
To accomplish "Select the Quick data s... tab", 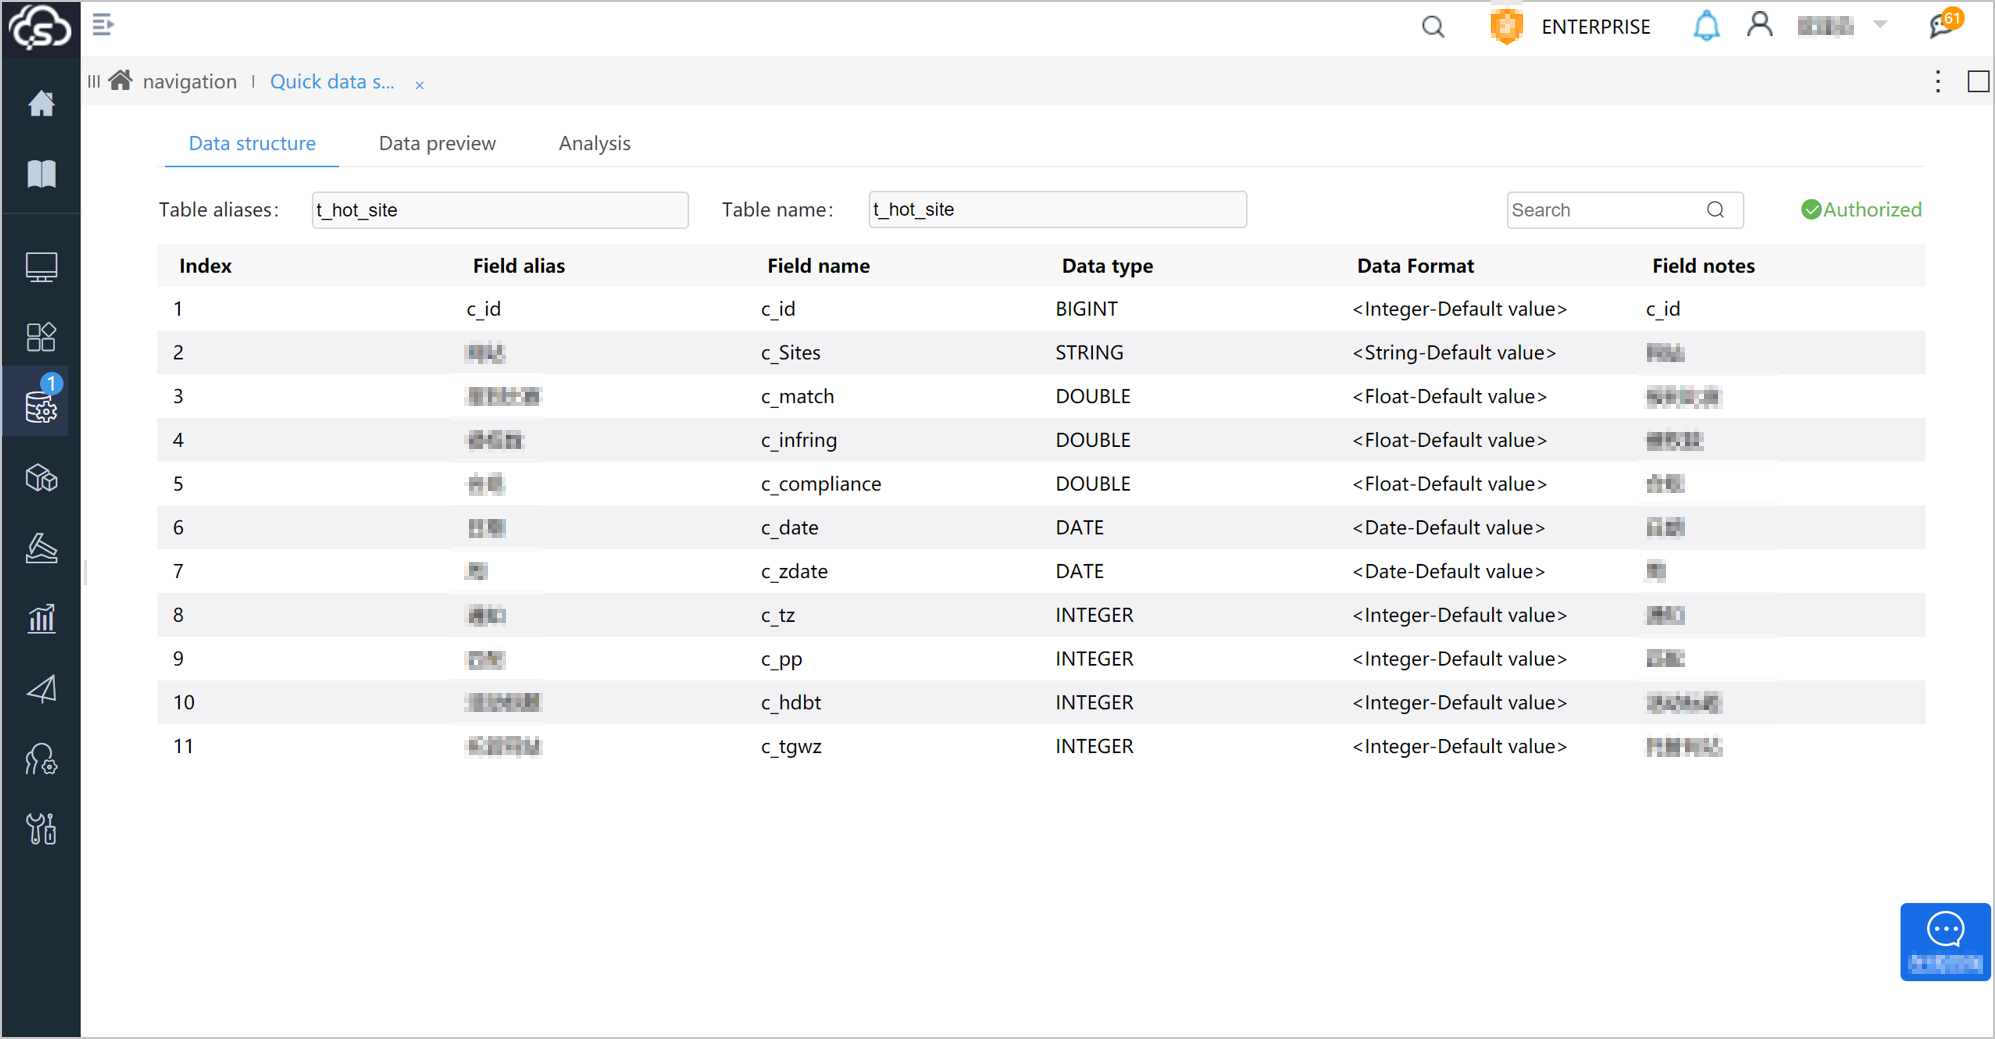I will 332,82.
